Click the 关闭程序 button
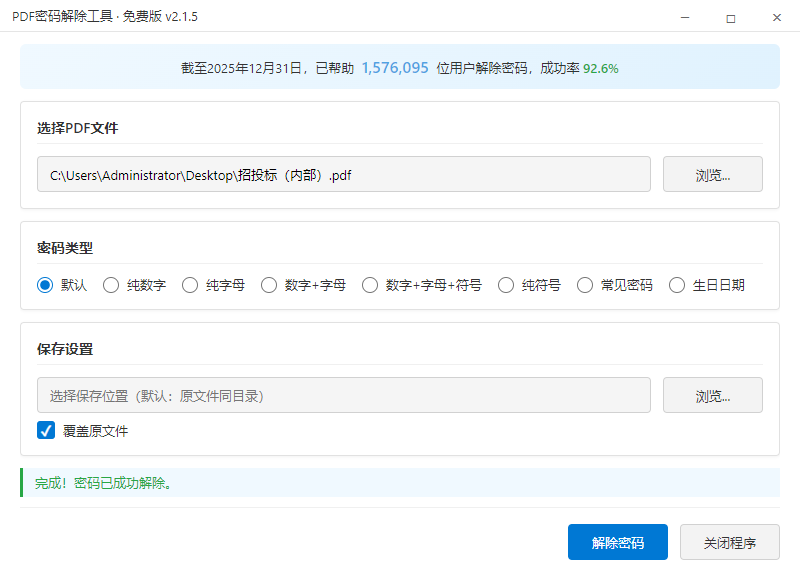This screenshot has height=580, width=800. click(x=729, y=541)
